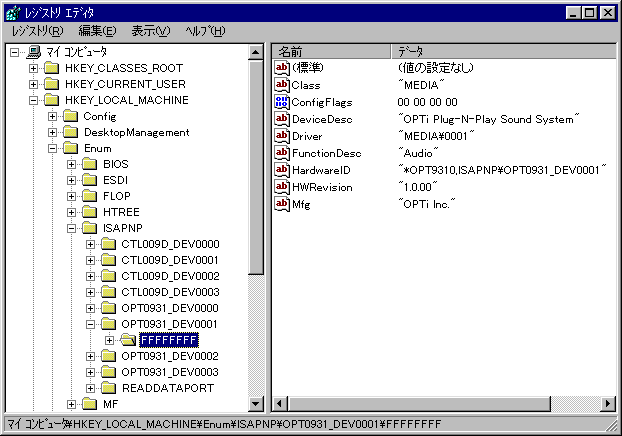This screenshot has width=622, height=436.
Task: Expand the CTL009D_DEV0000 key
Action: (x=90, y=244)
